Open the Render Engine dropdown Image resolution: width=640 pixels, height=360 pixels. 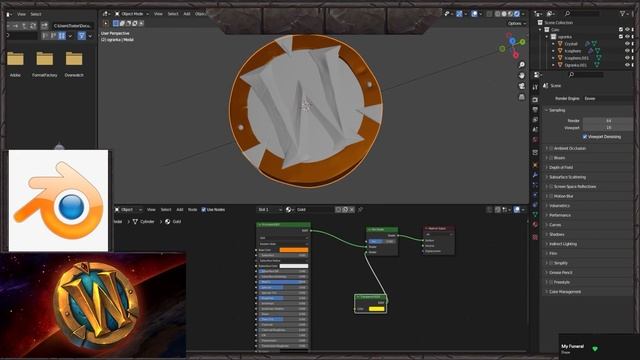[608, 98]
